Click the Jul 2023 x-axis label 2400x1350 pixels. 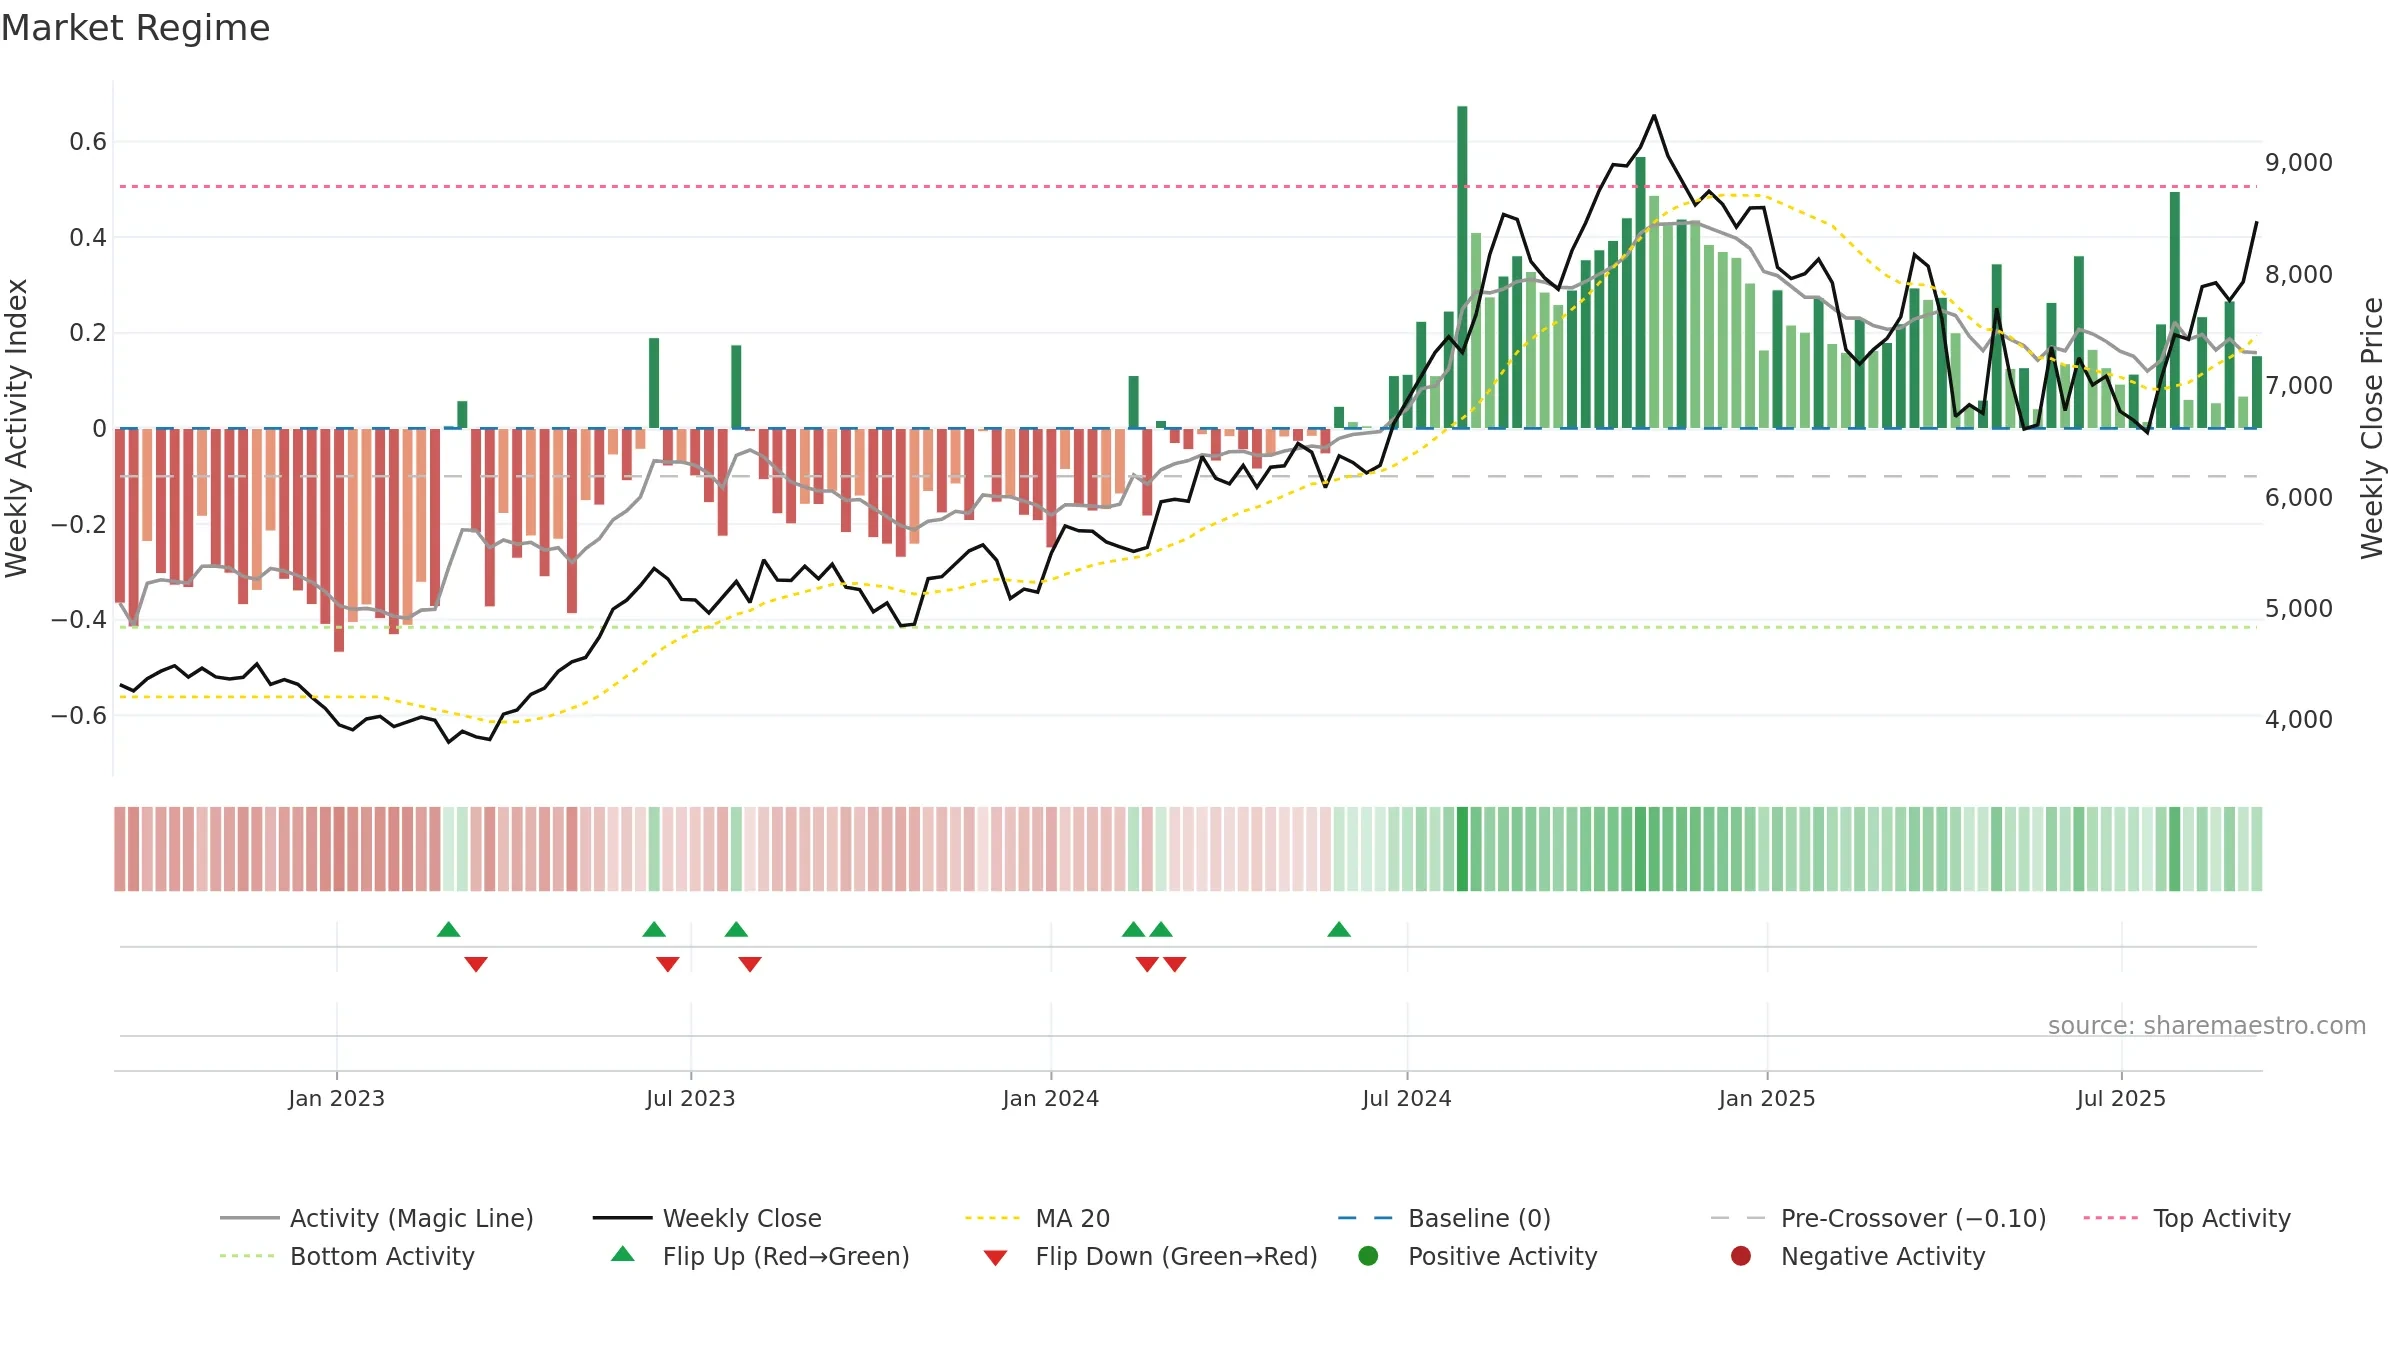tap(691, 1098)
